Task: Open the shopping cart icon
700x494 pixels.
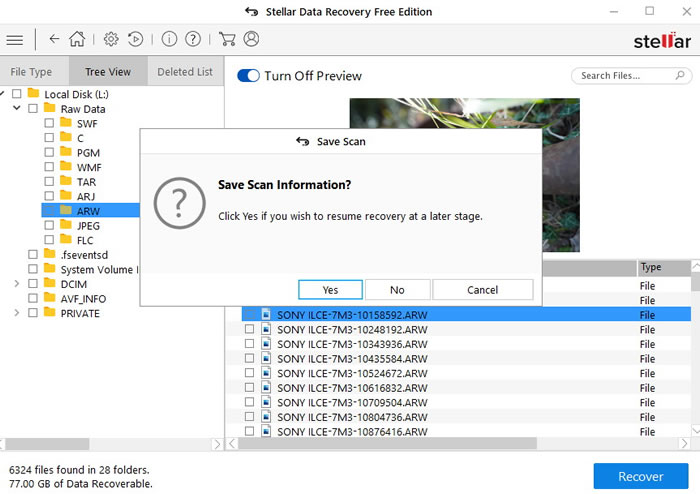Action: click(227, 40)
